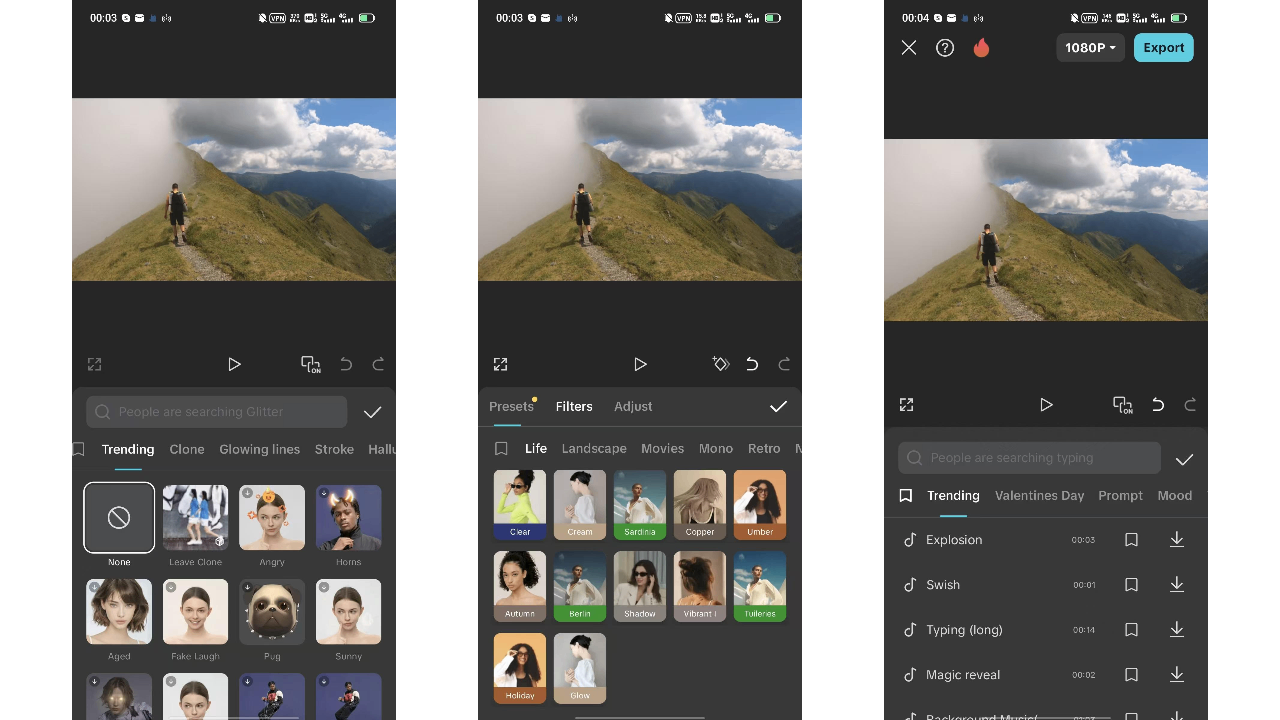This screenshot has height=720, width=1280.
Task: Select the Mood sounds tab
Action: click(1175, 496)
